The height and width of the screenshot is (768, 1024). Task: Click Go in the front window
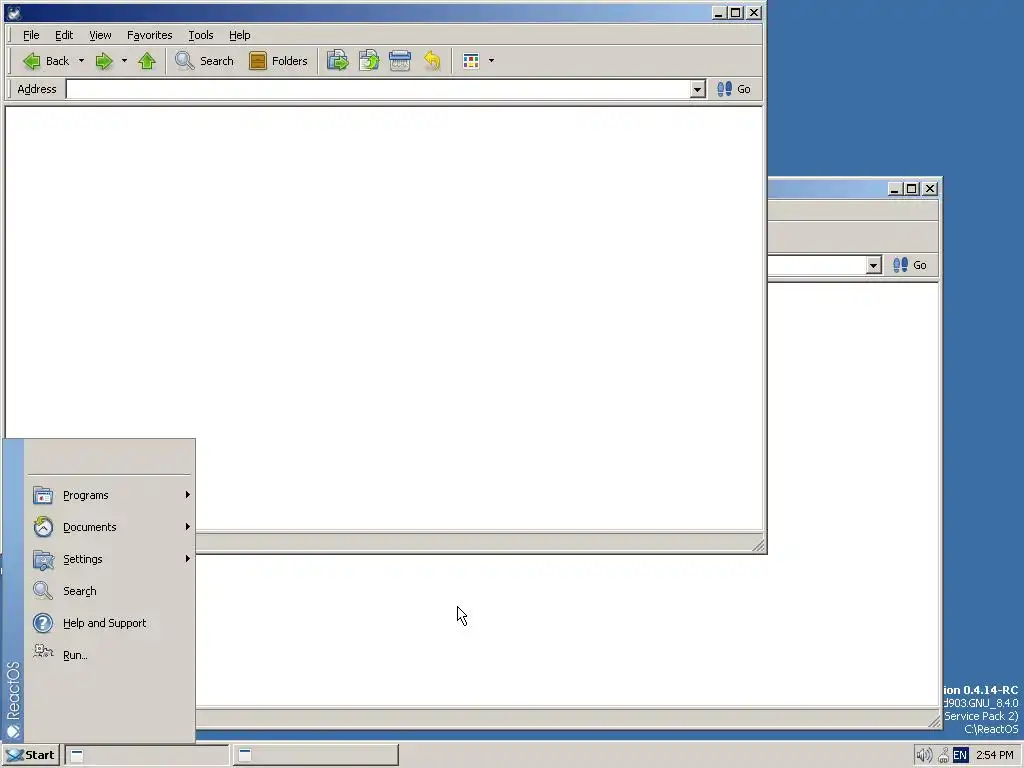(x=734, y=89)
